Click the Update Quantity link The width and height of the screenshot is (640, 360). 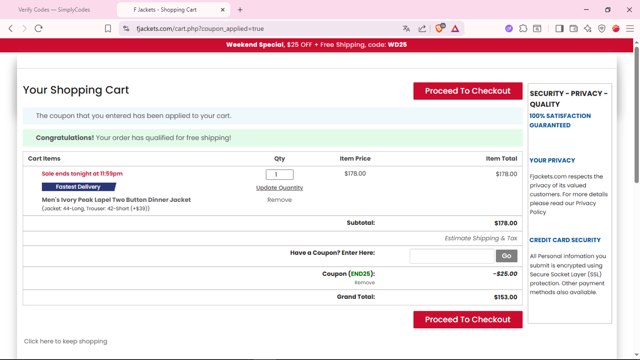click(x=280, y=188)
